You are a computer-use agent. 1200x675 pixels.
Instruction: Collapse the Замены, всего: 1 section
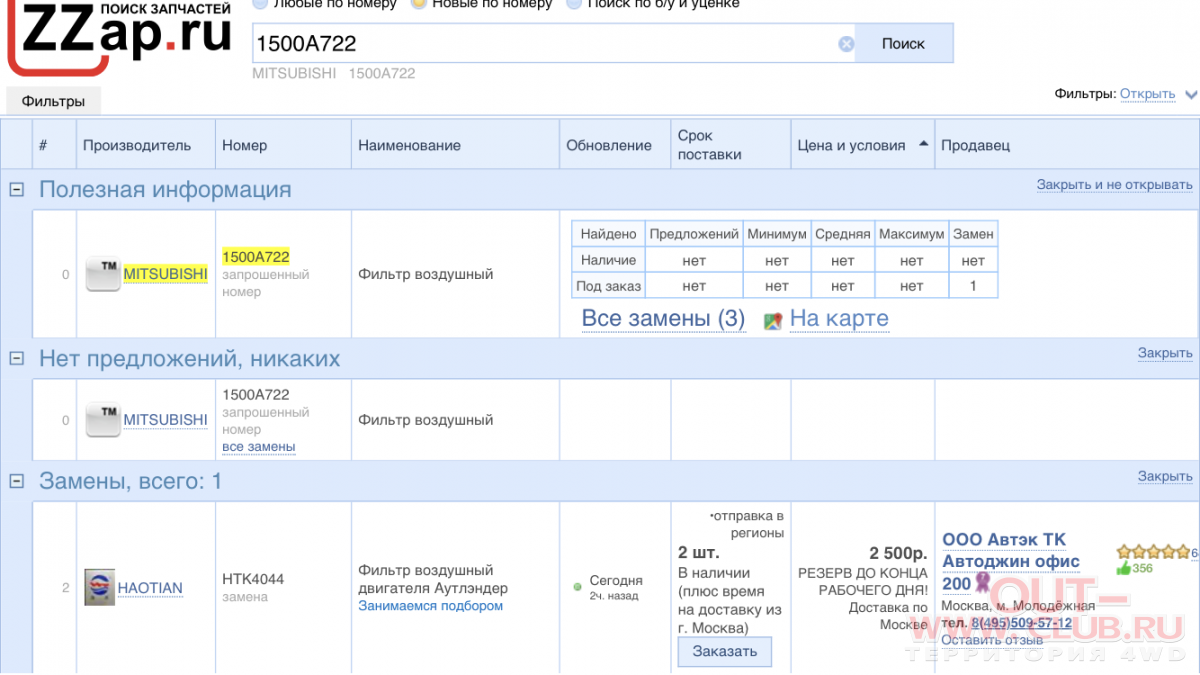tap(16, 481)
